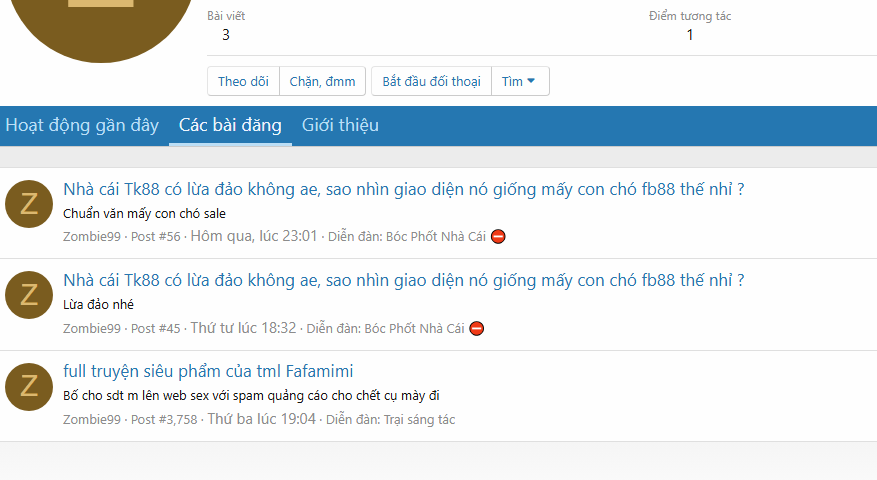877x480 pixels.
Task: Click the red restricted icon on Post #45 row
Action: point(477,328)
